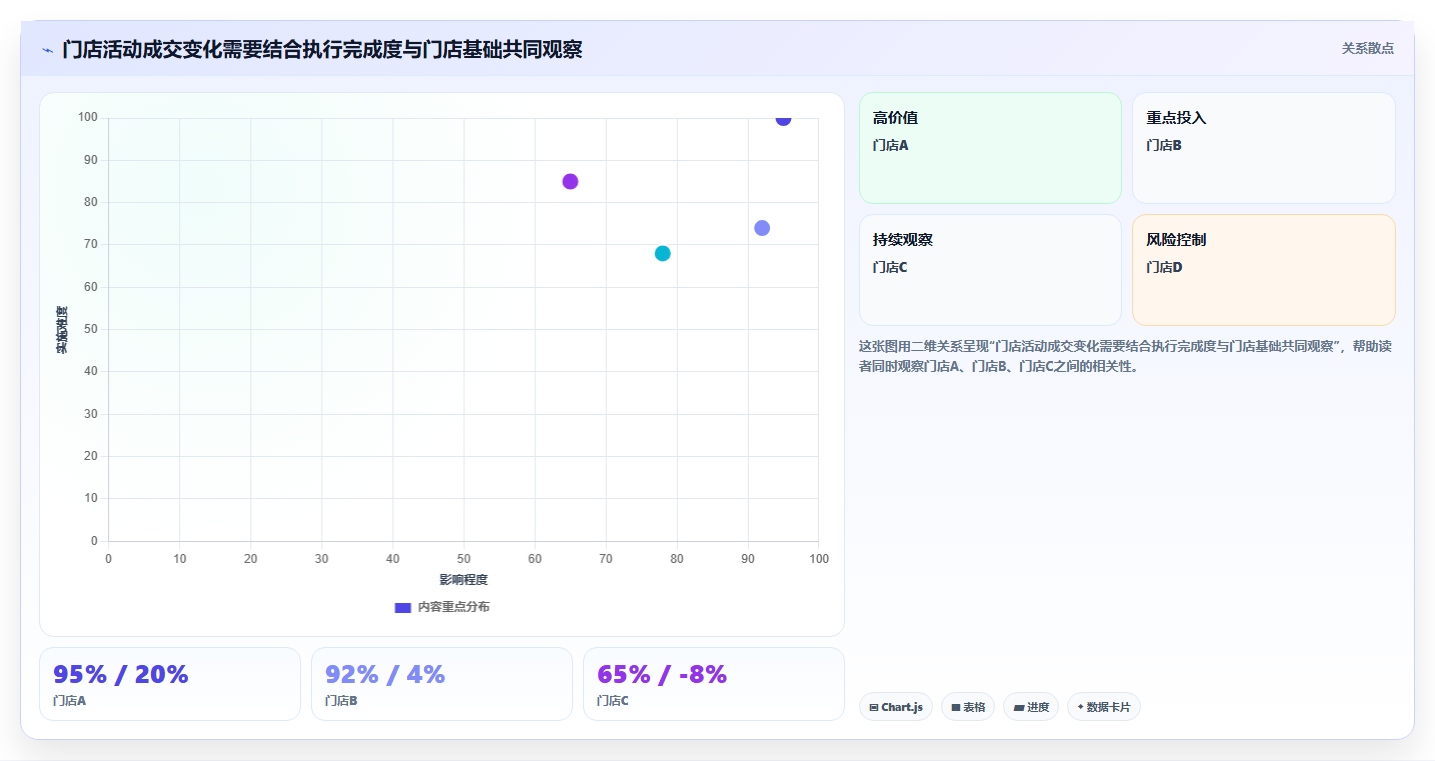Click the light blue data point near 92
The height and width of the screenshot is (761, 1435).
pyautogui.click(x=762, y=228)
